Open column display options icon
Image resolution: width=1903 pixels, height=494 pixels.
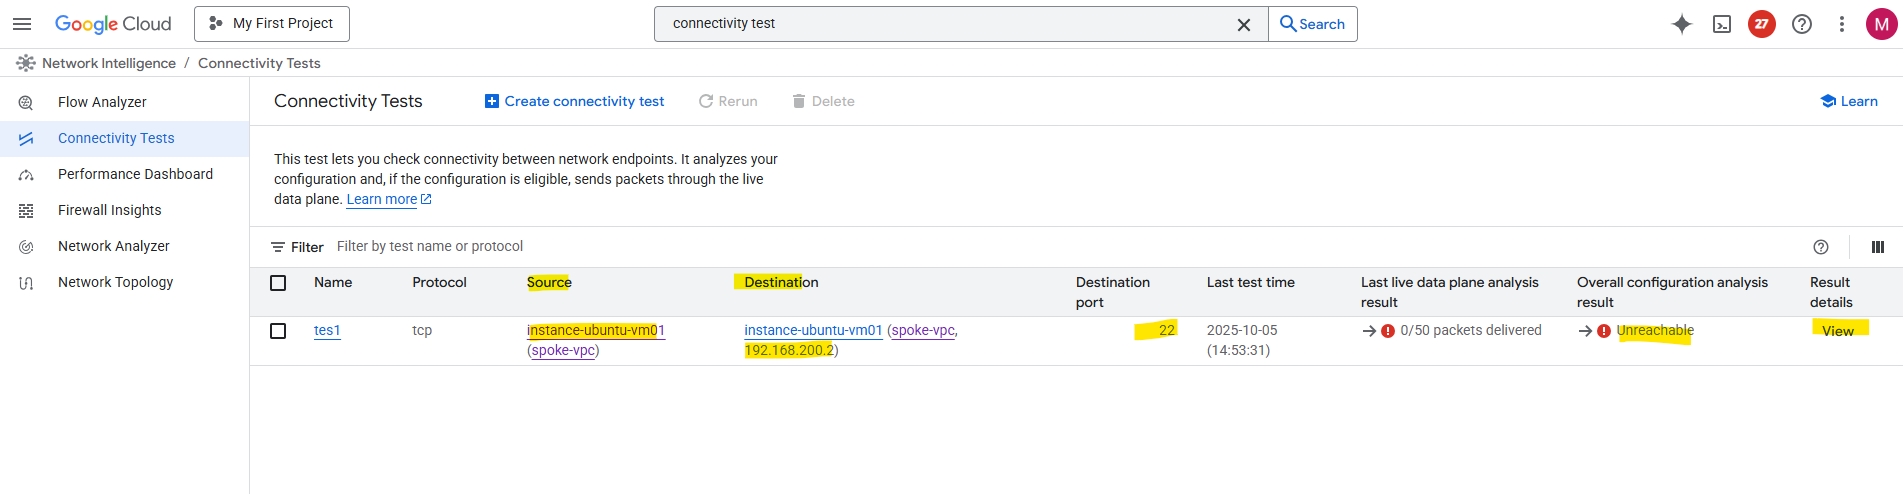pos(1878,247)
